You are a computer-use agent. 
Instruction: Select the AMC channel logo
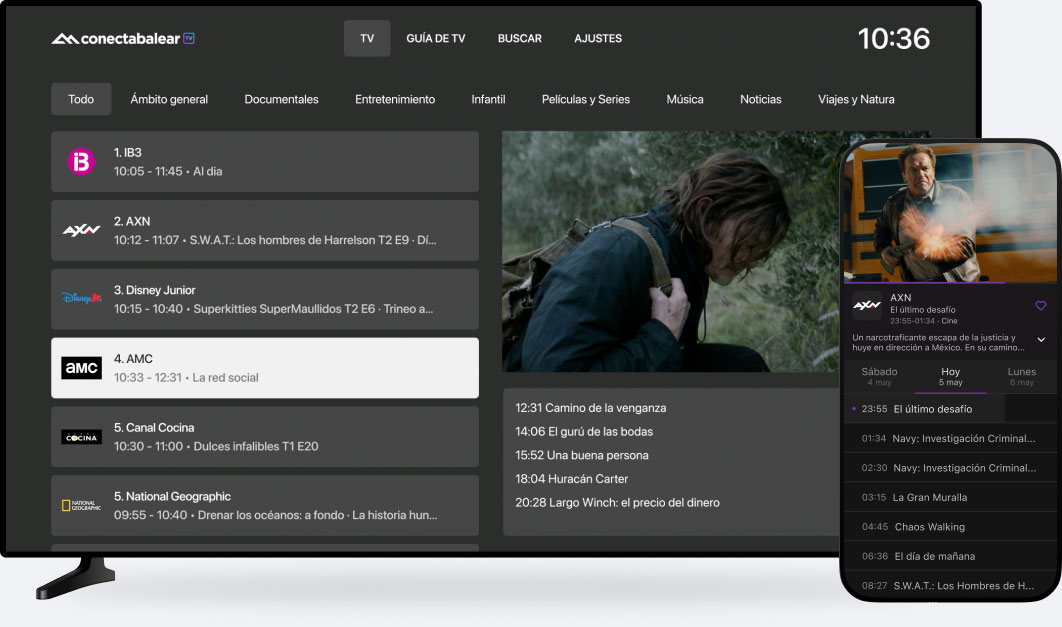81,368
